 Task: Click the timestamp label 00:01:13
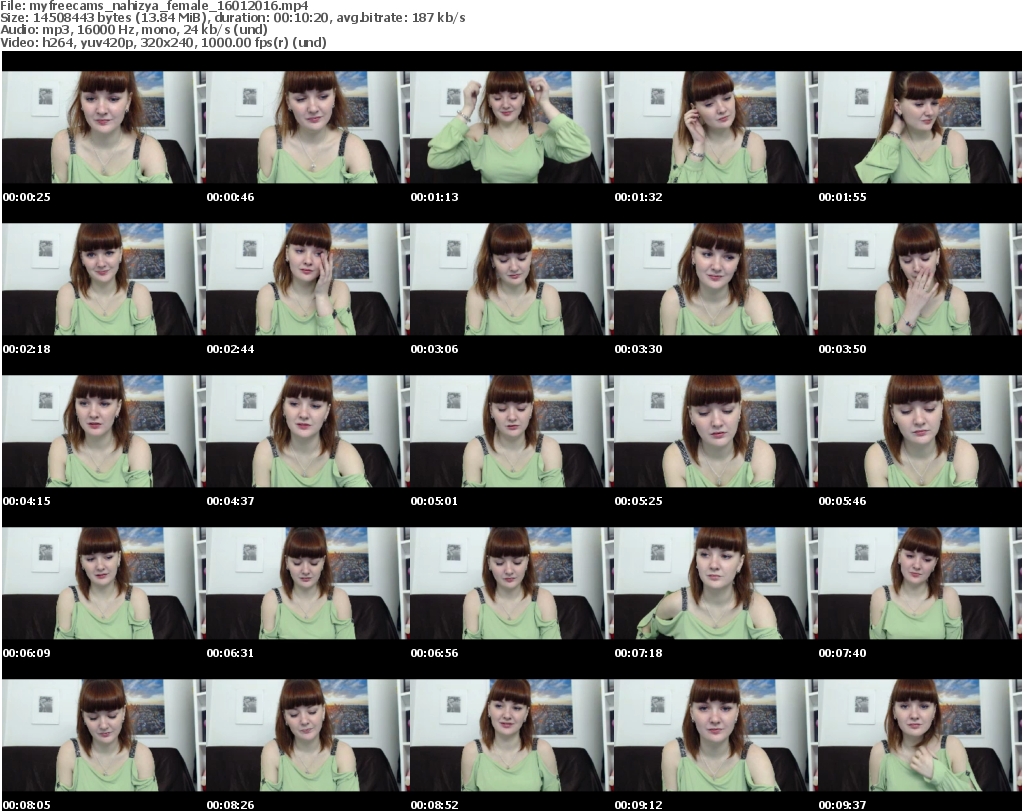point(434,197)
